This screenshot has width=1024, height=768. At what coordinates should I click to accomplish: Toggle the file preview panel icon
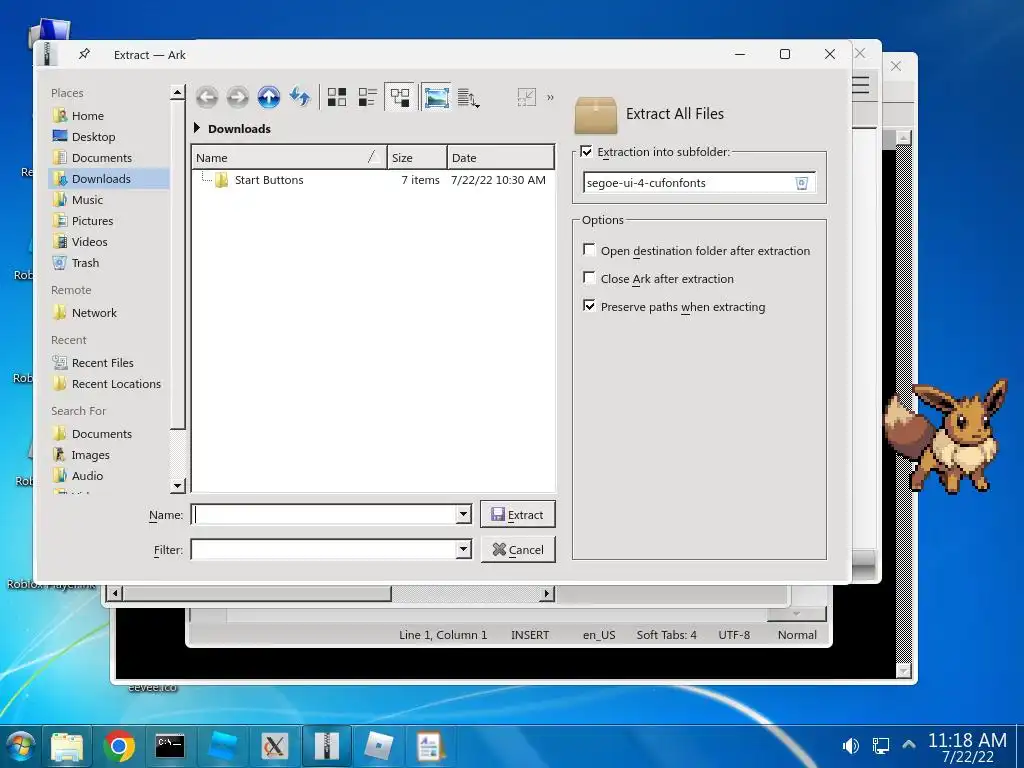coord(436,97)
